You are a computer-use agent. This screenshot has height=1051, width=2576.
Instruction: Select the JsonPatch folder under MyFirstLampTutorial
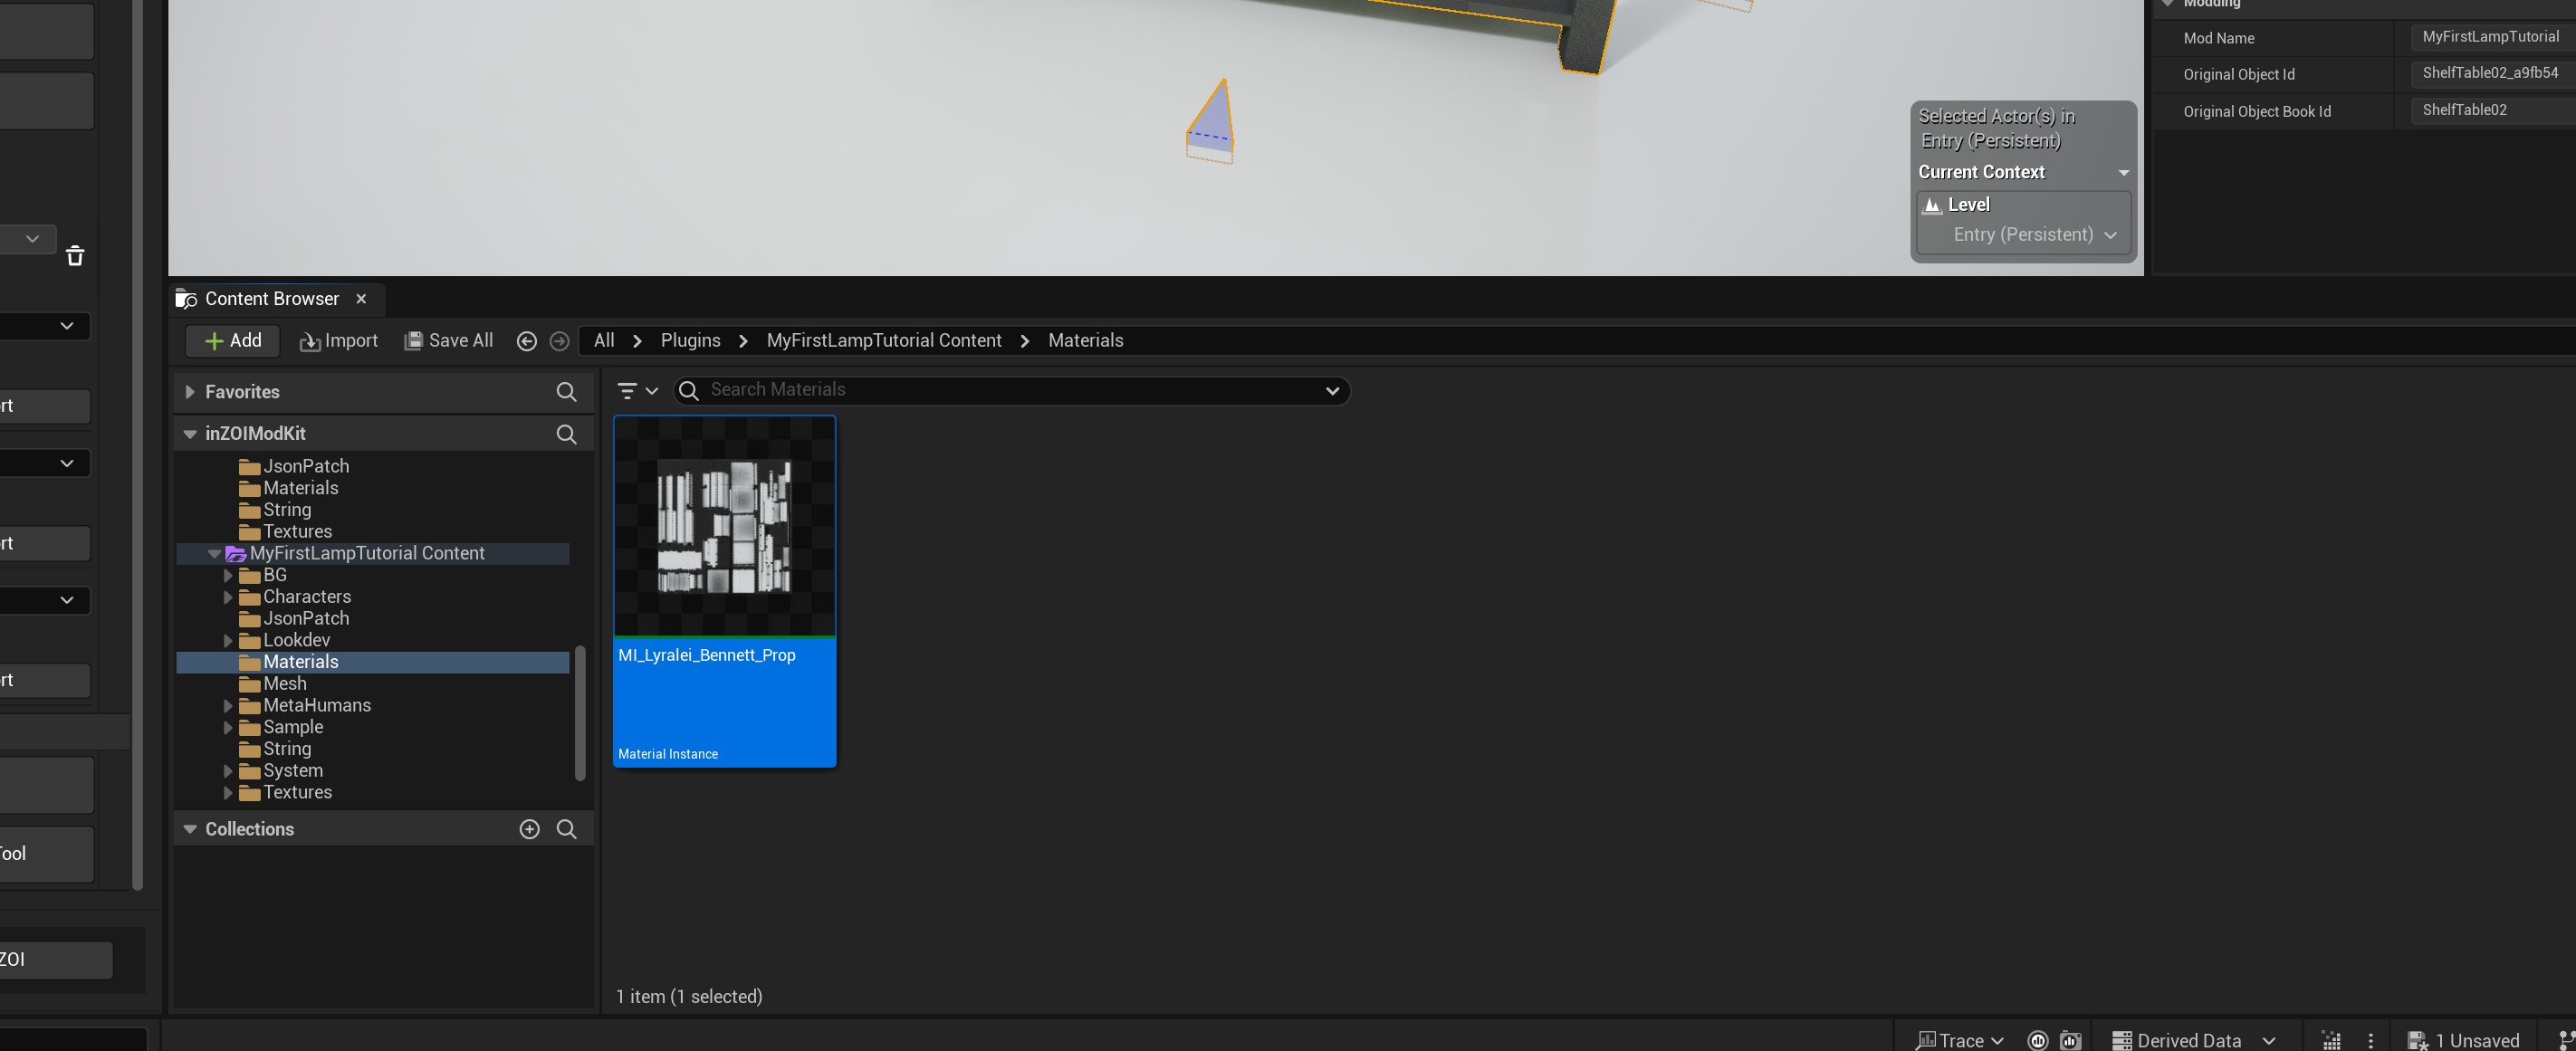coord(306,619)
